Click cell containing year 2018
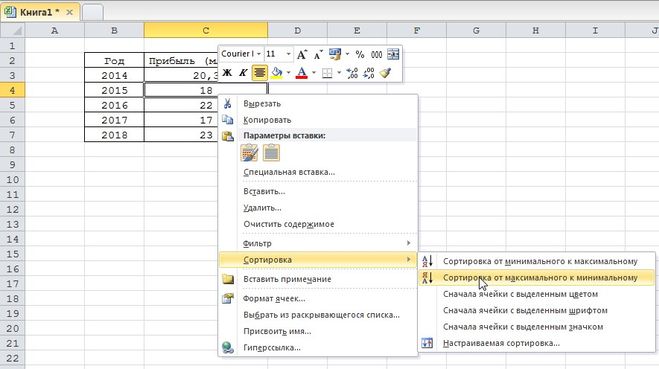 114,135
